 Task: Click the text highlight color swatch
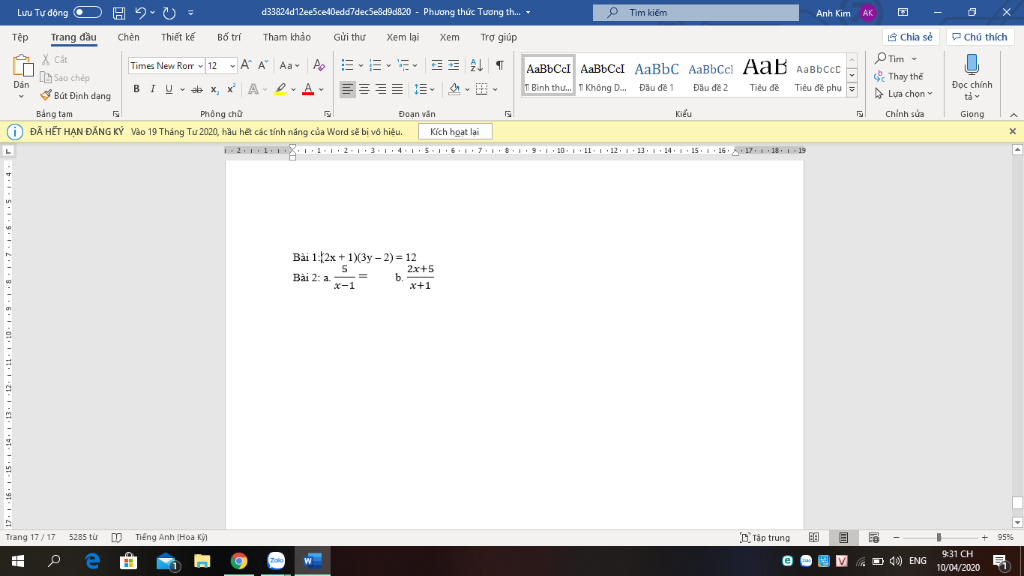pyautogui.click(x=280, y=89)
